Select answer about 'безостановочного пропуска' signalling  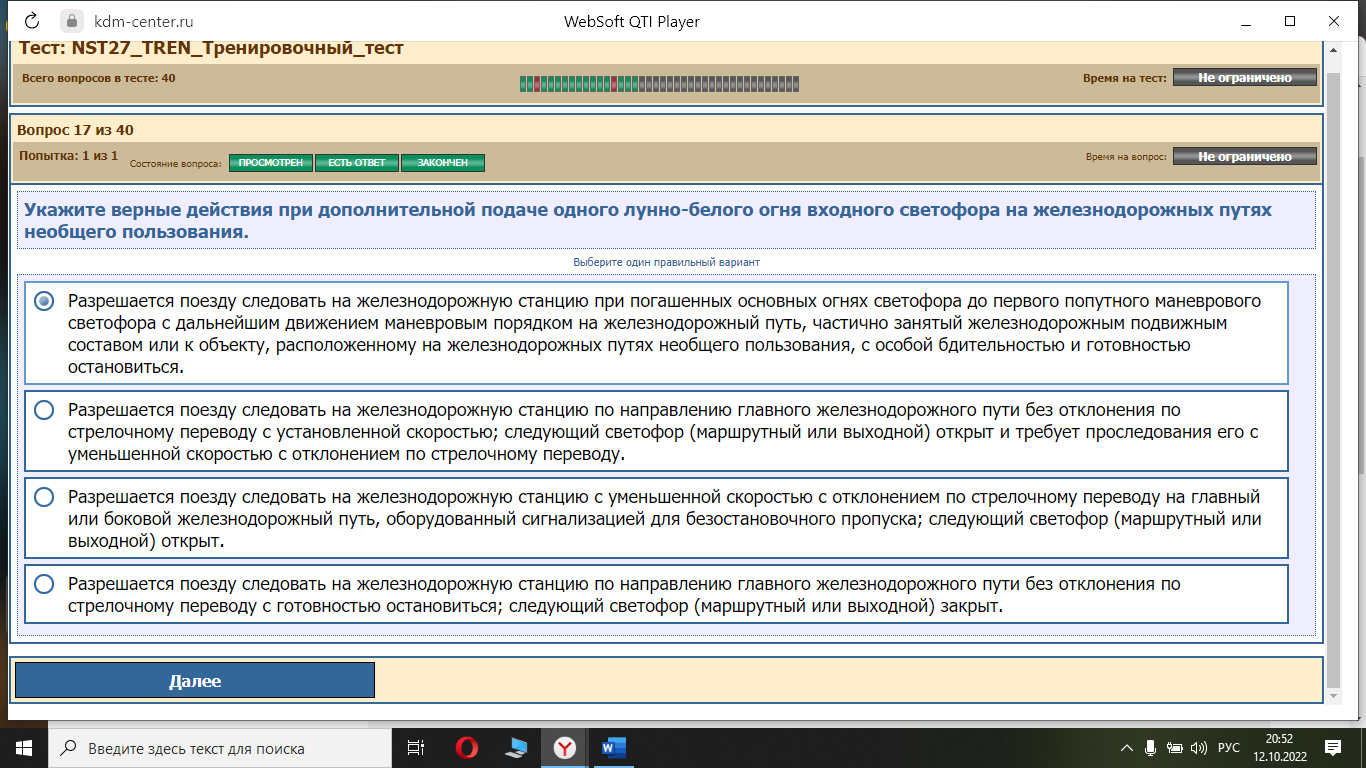click(x=655, y=518)
